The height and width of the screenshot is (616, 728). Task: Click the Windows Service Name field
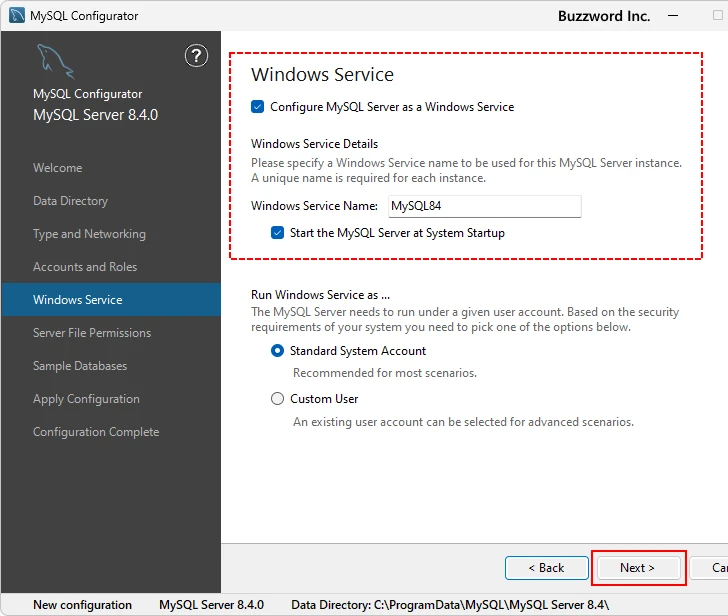click(x=484, y=206)
